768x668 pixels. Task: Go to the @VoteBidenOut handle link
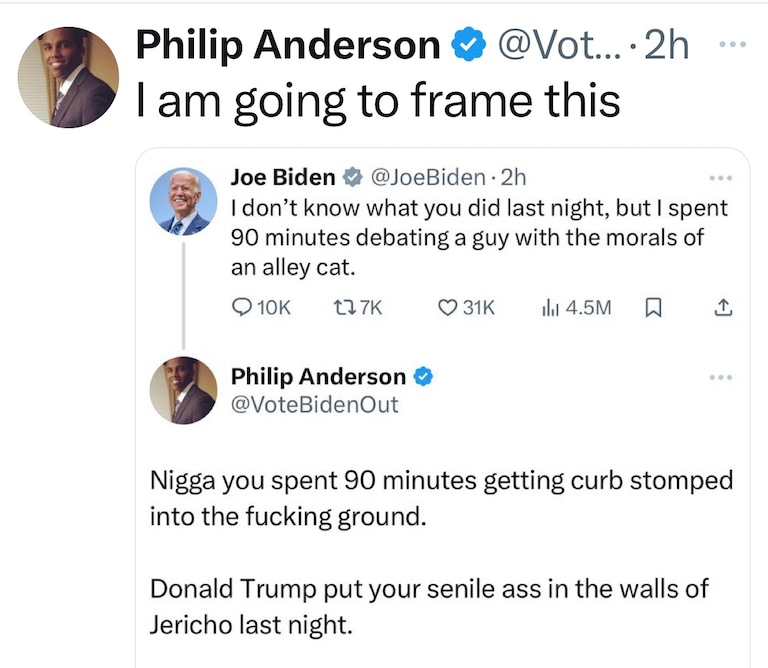[314, 404]
